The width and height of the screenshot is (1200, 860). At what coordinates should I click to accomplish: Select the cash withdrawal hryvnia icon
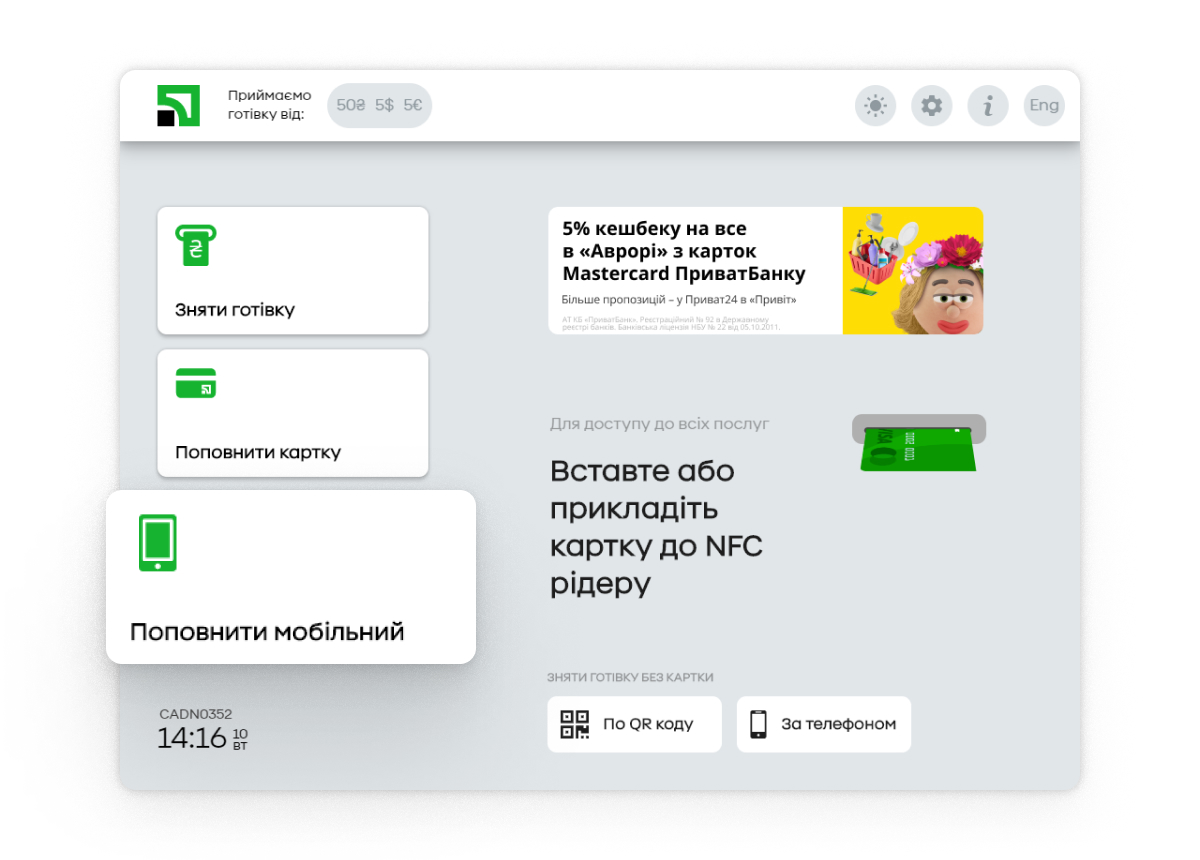[x=193, y=246]
